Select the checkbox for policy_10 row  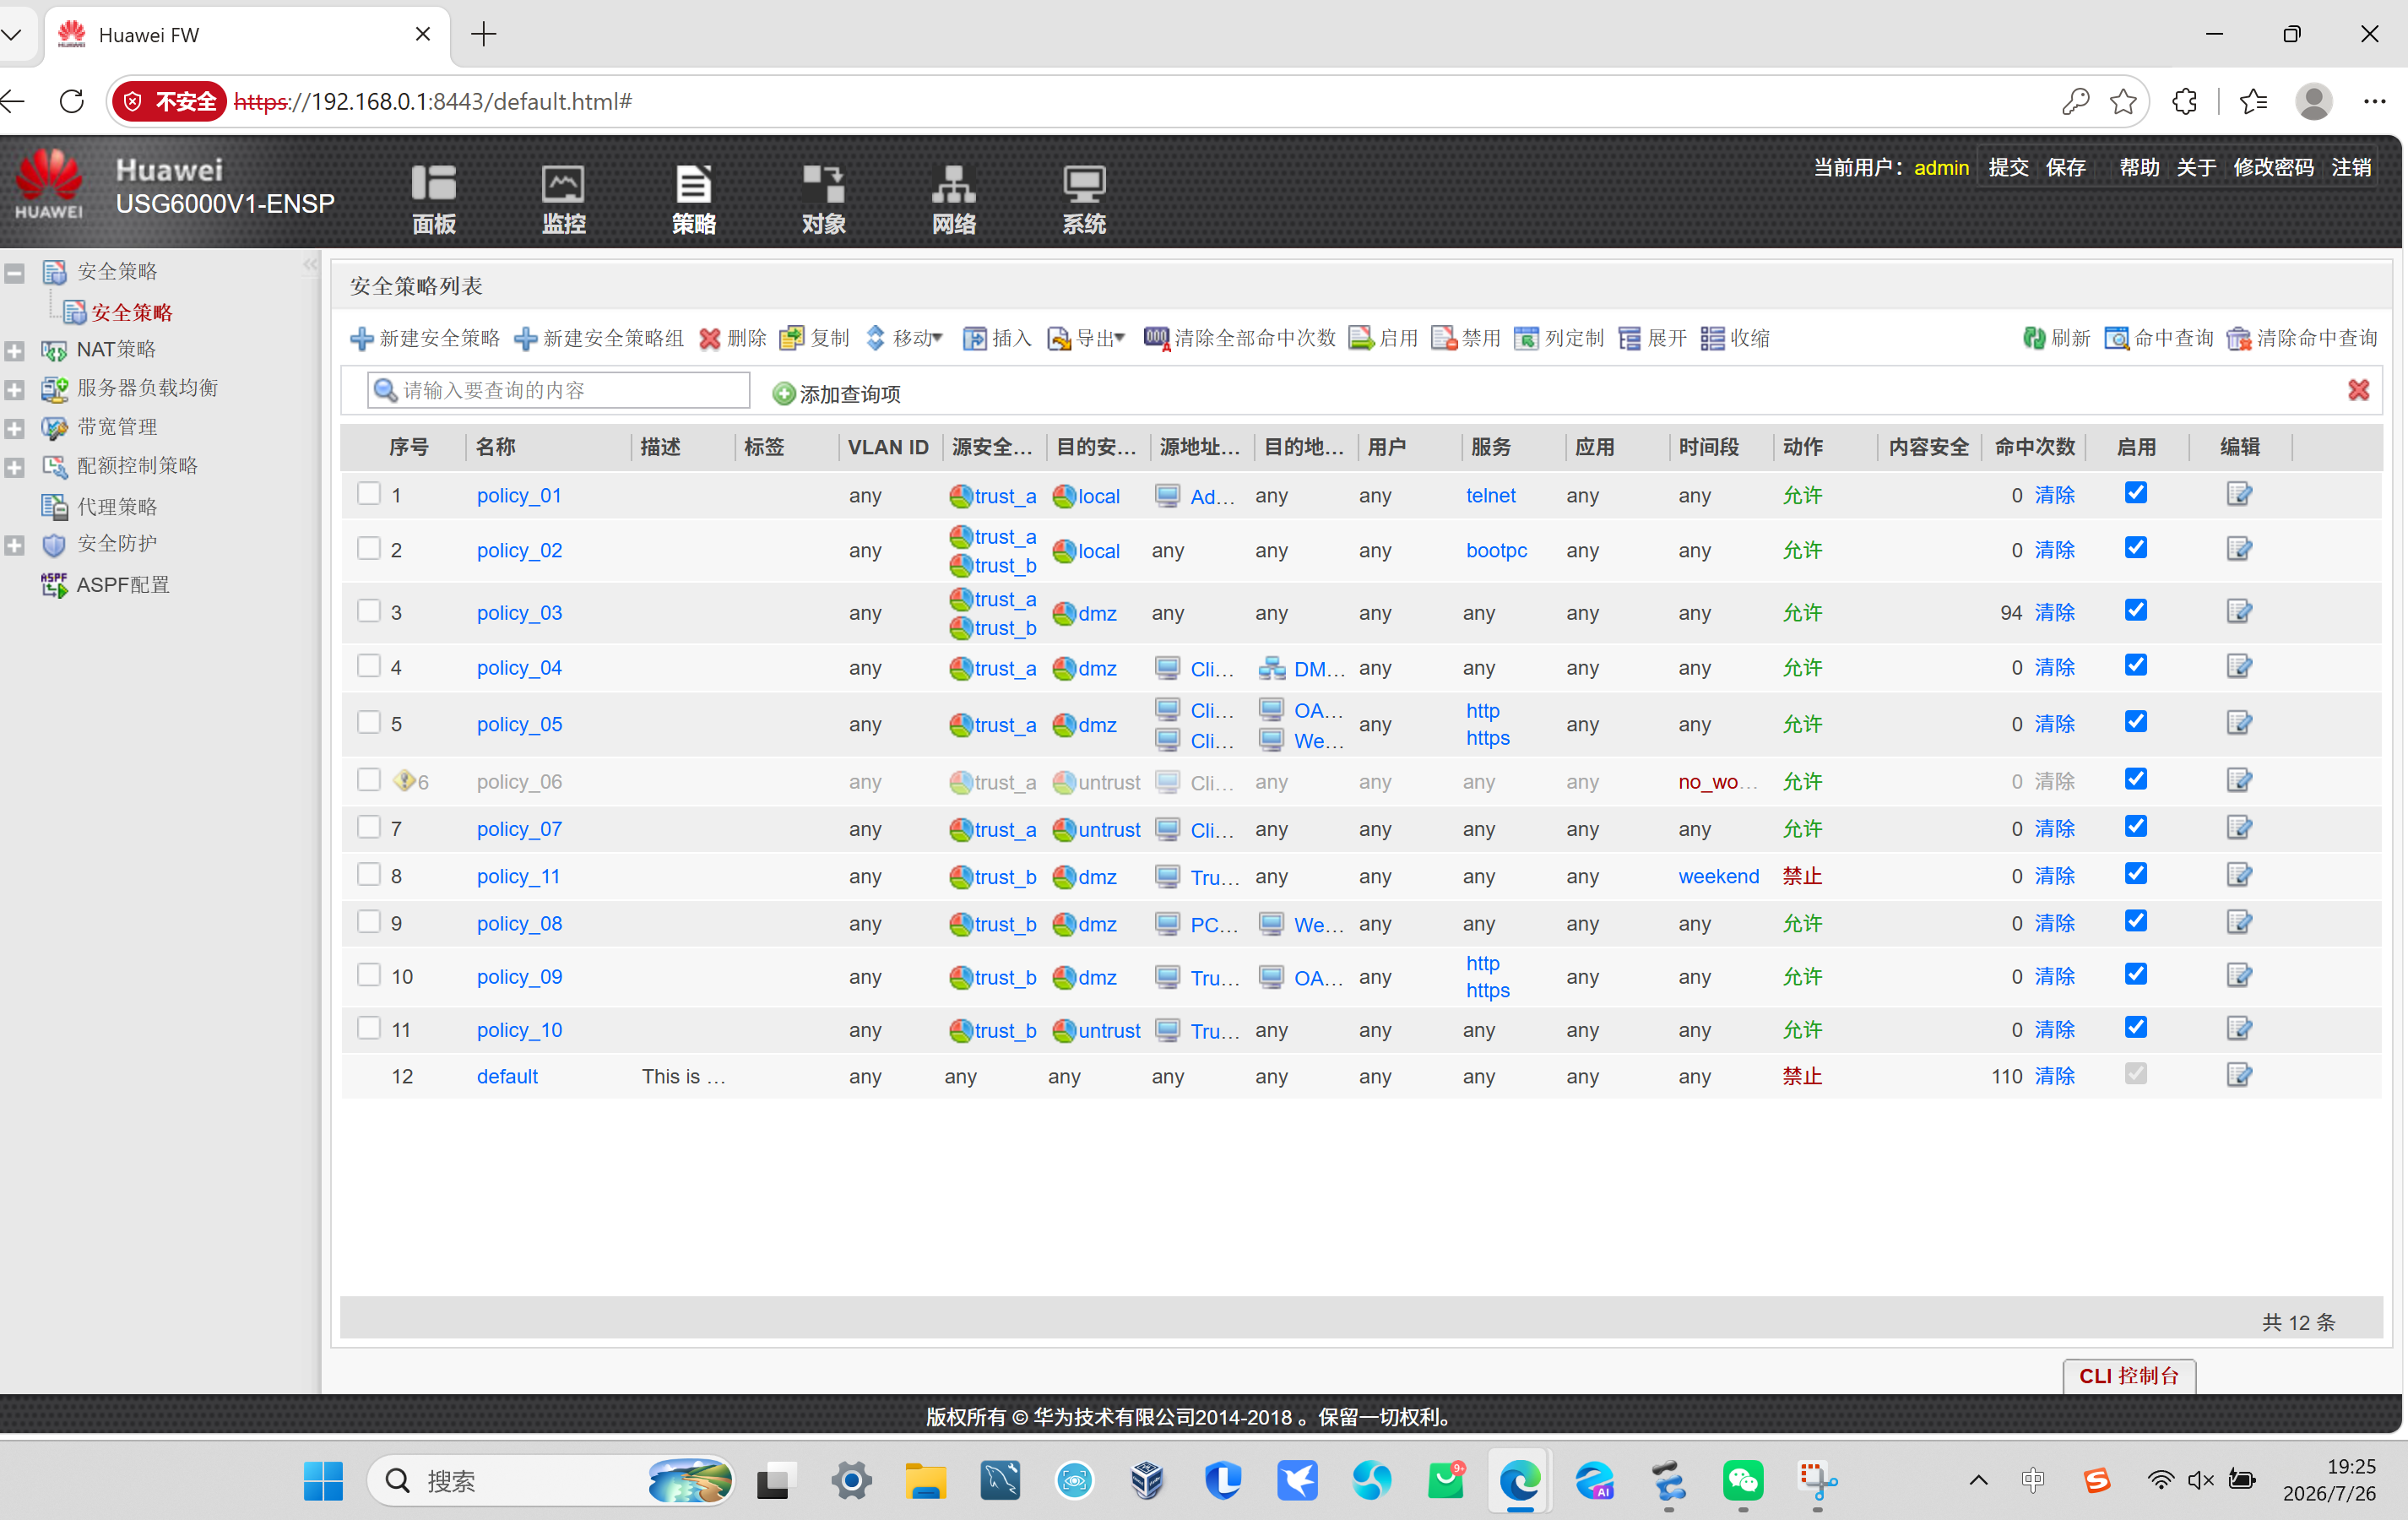coord(369,1028)
